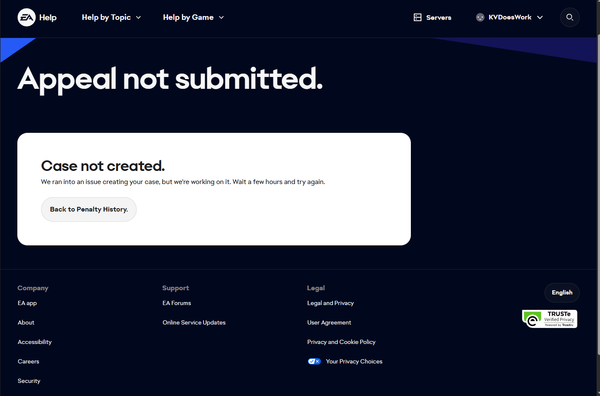
Task: Click the privacy choices toggle icon
Action: [x=314, y=361]
